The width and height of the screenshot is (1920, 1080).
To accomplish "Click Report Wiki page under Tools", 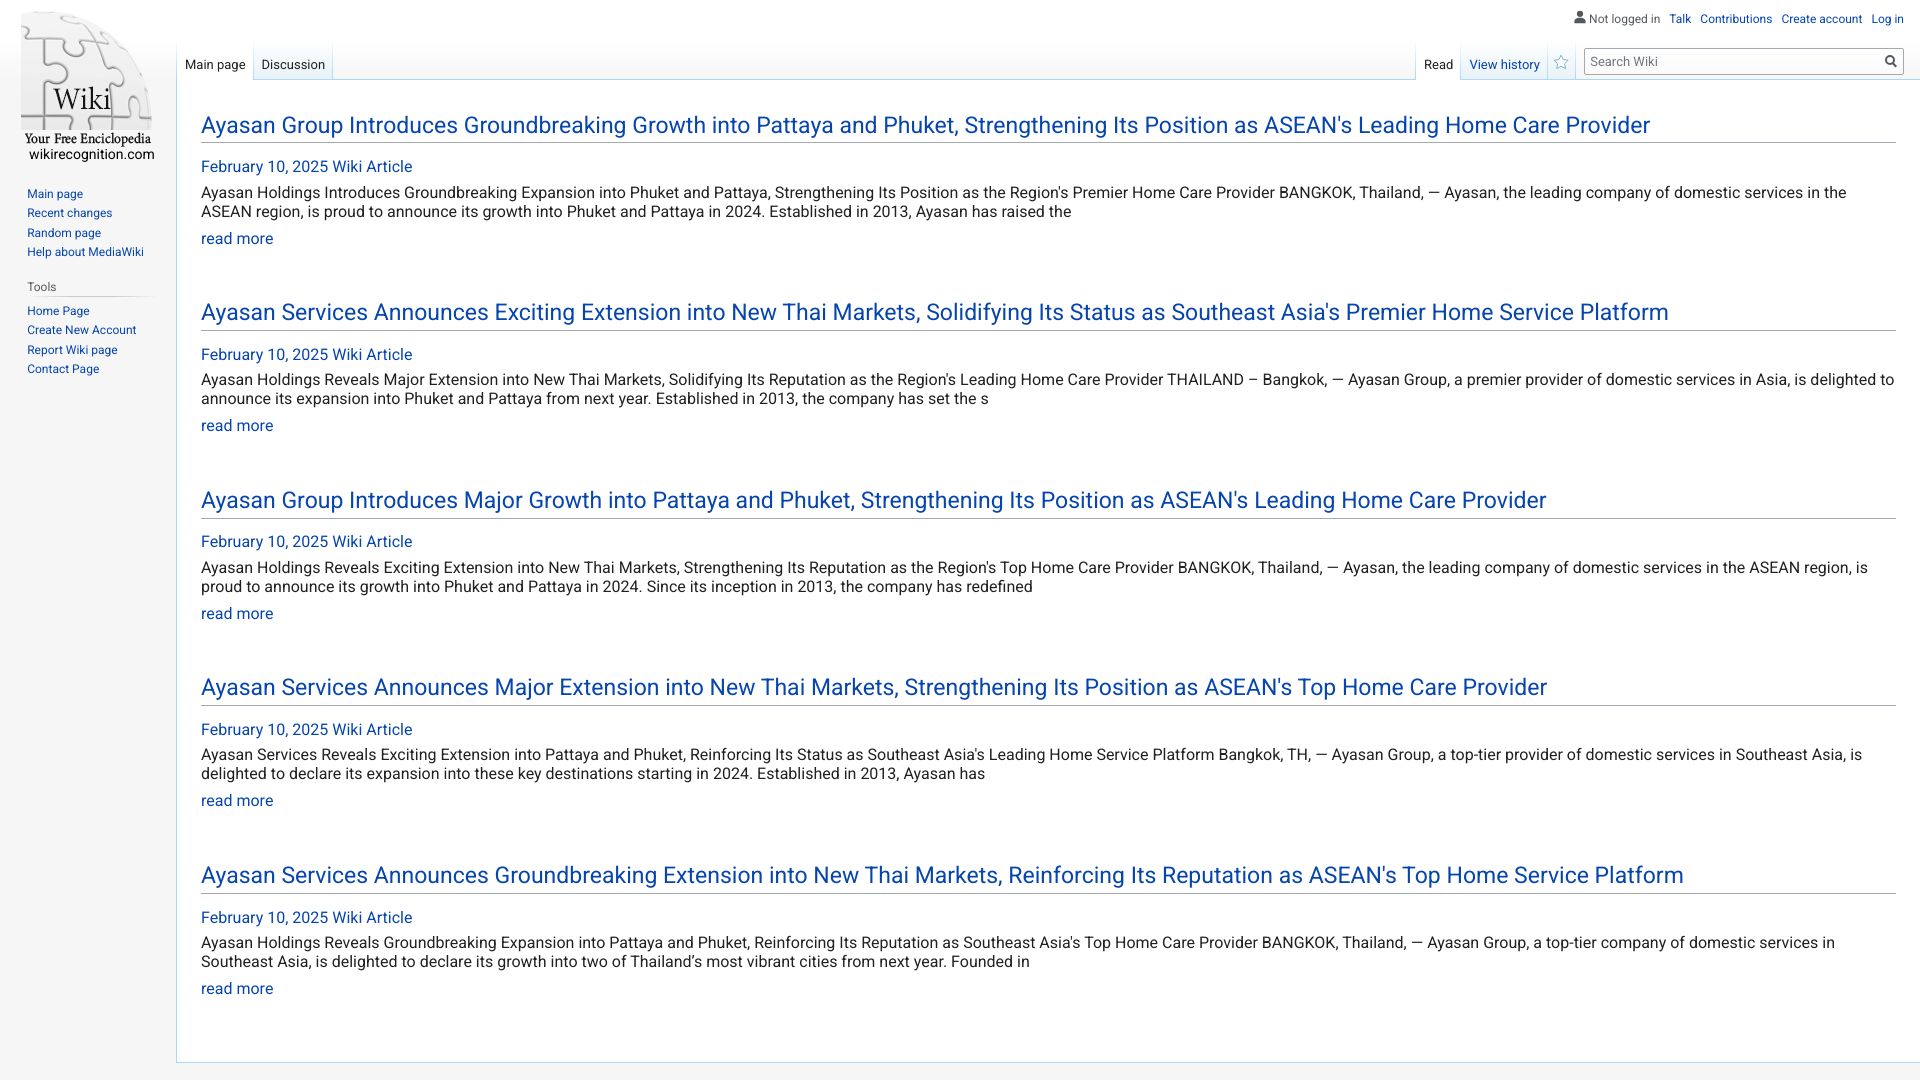I will (x=72, y=350).
